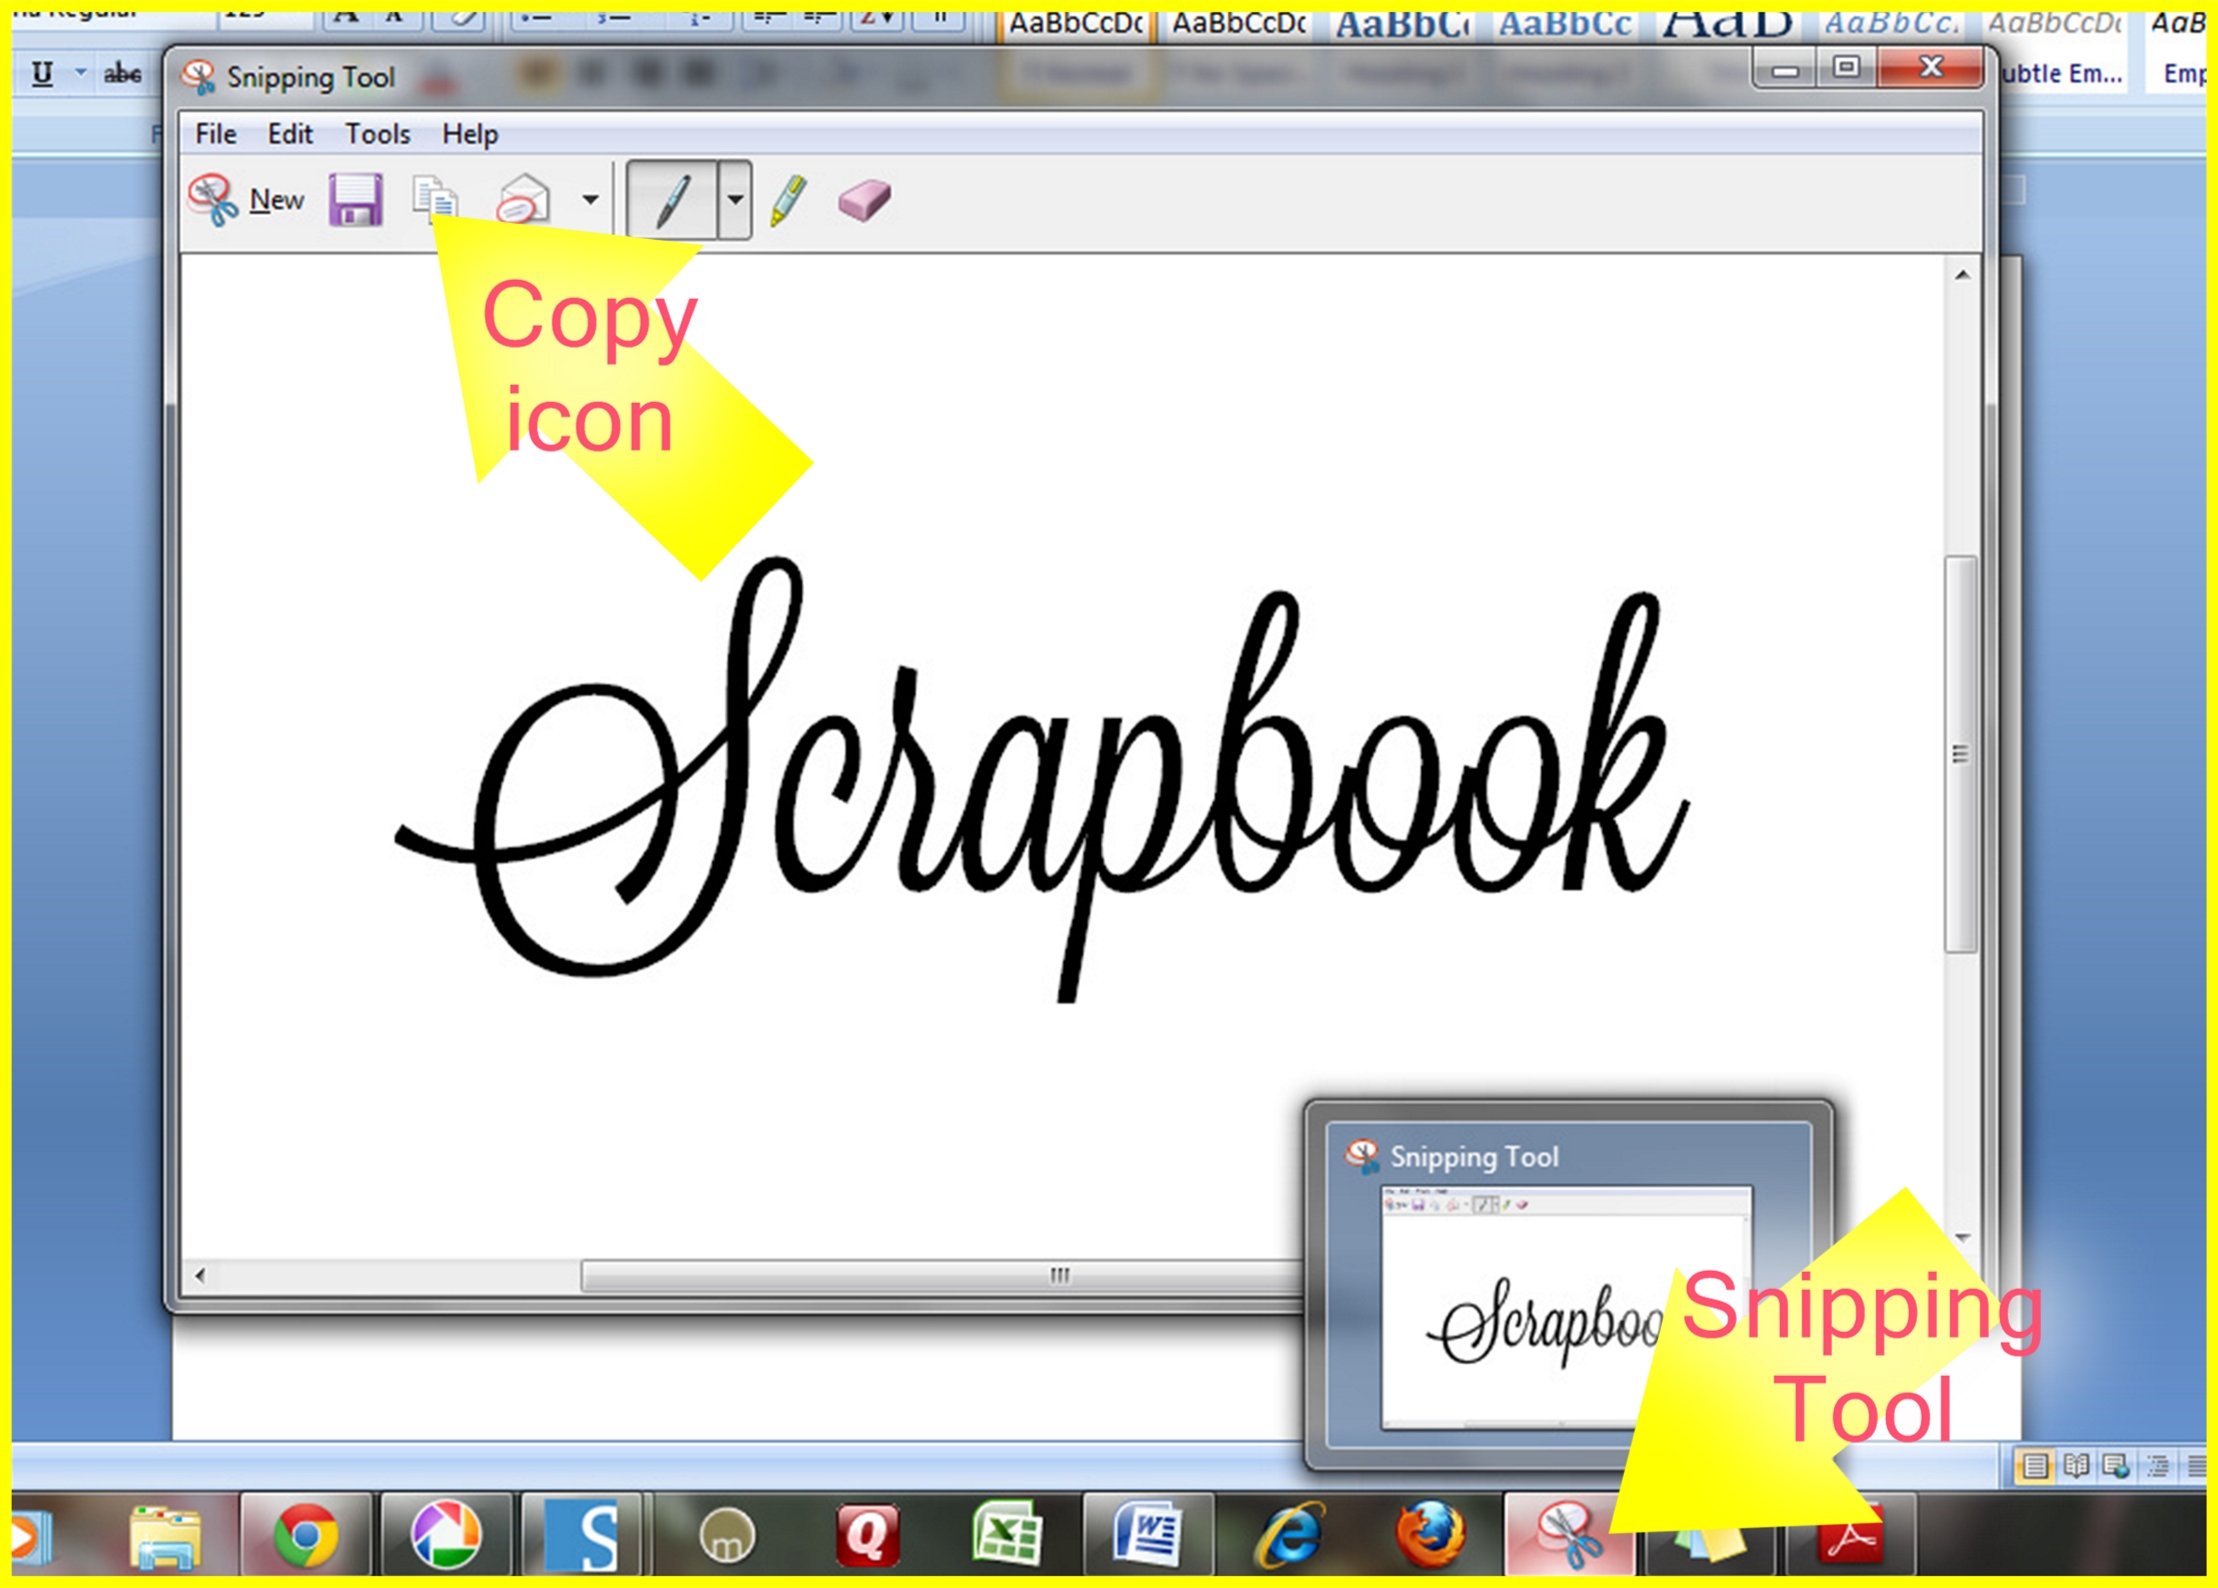Click the Snipping Tool preview thumbnail
The image size is (2218, 1588).
click(1520, 1300)
